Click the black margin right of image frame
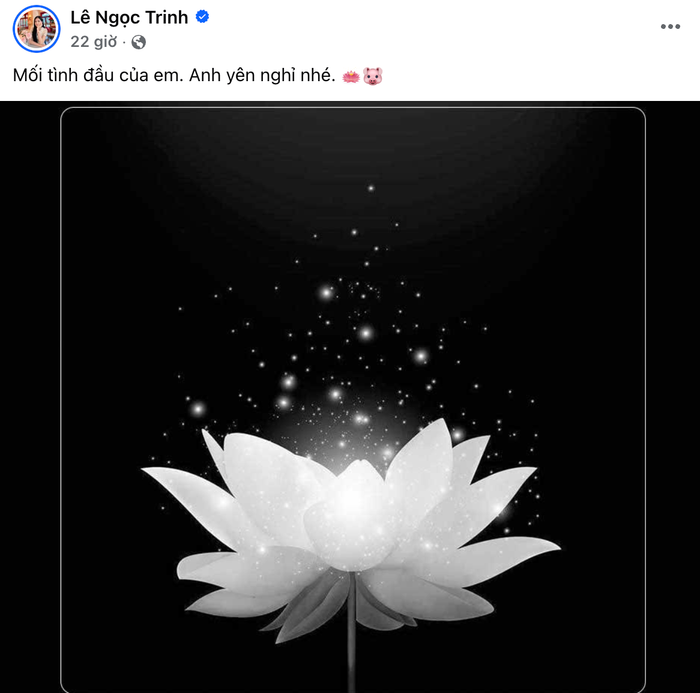The image size is (700, 693). point(673,397)
